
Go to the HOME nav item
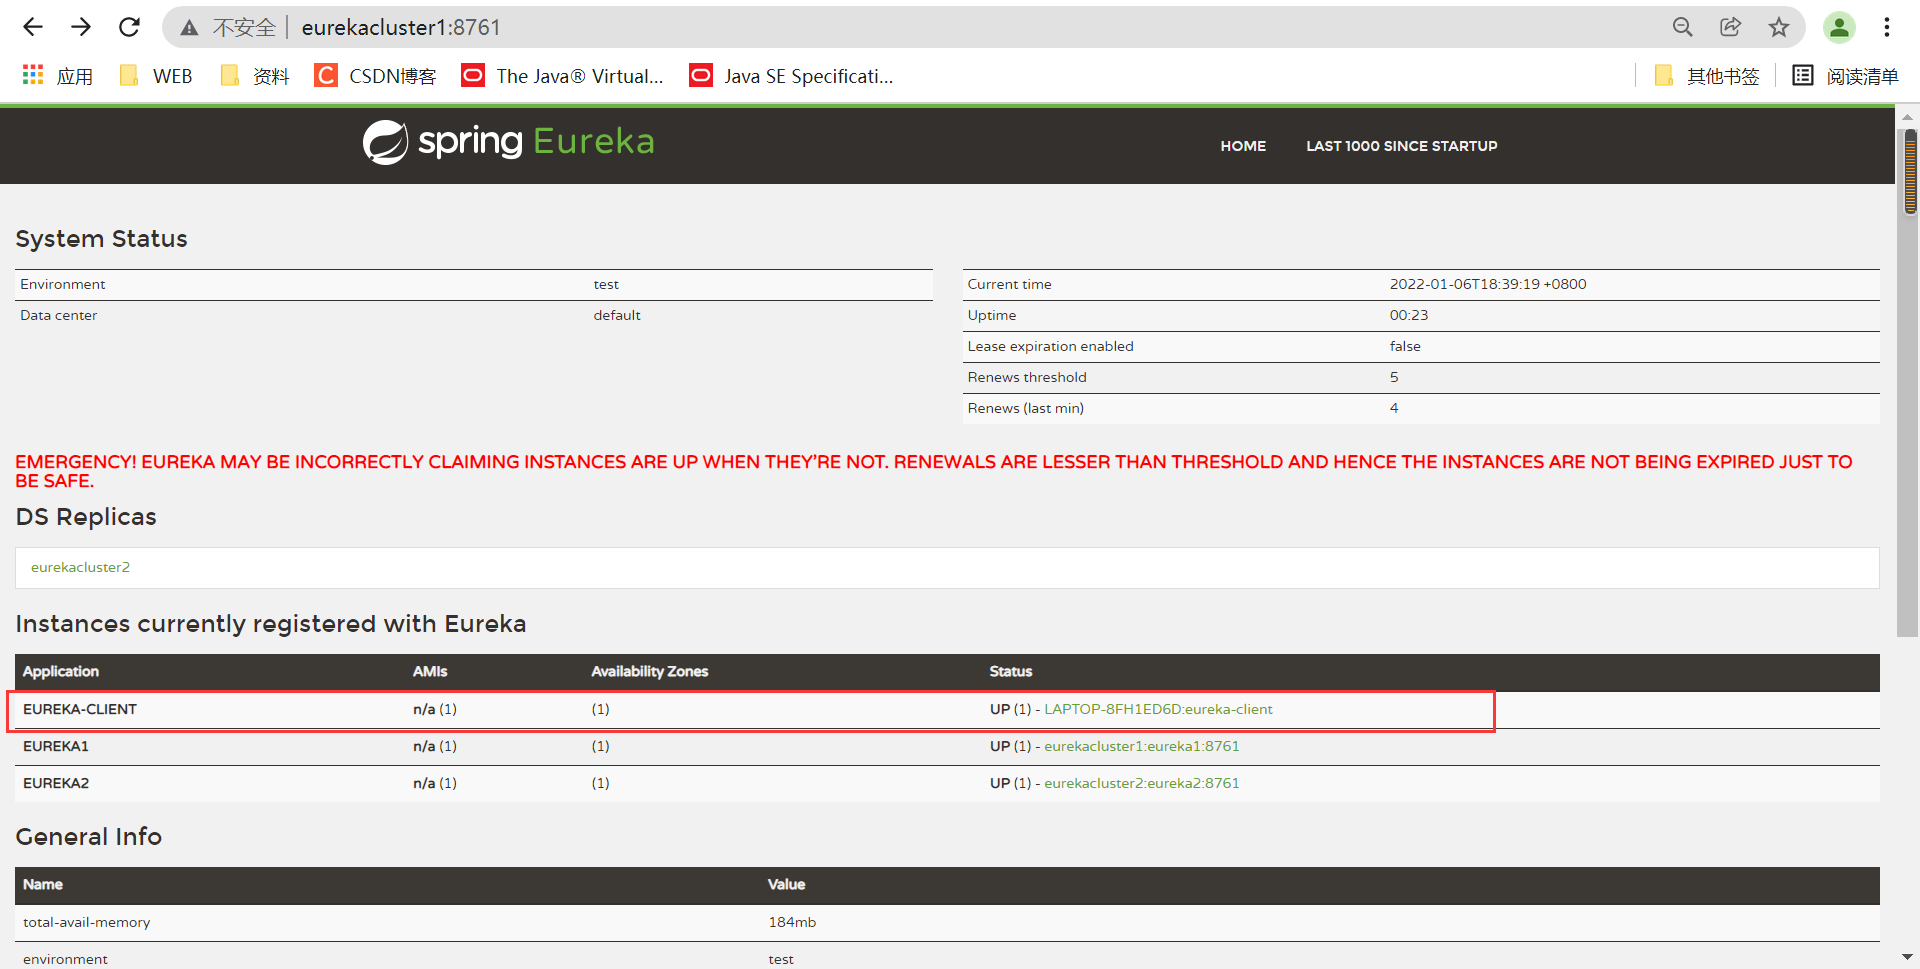[1243, 146]
